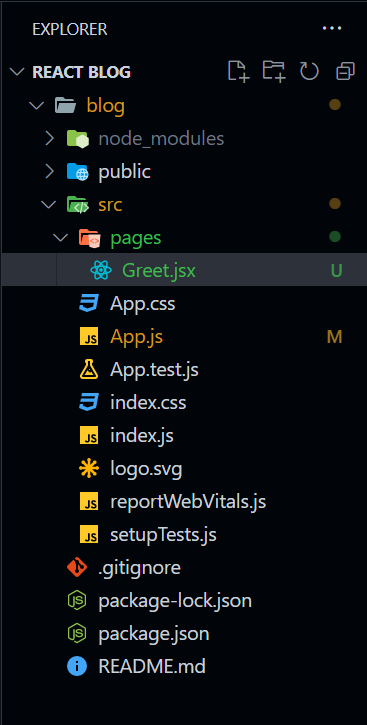The width and height of the screenshot is (367, 725).
Task: Click the pages folder icon
Action: (x=89, y=238)
